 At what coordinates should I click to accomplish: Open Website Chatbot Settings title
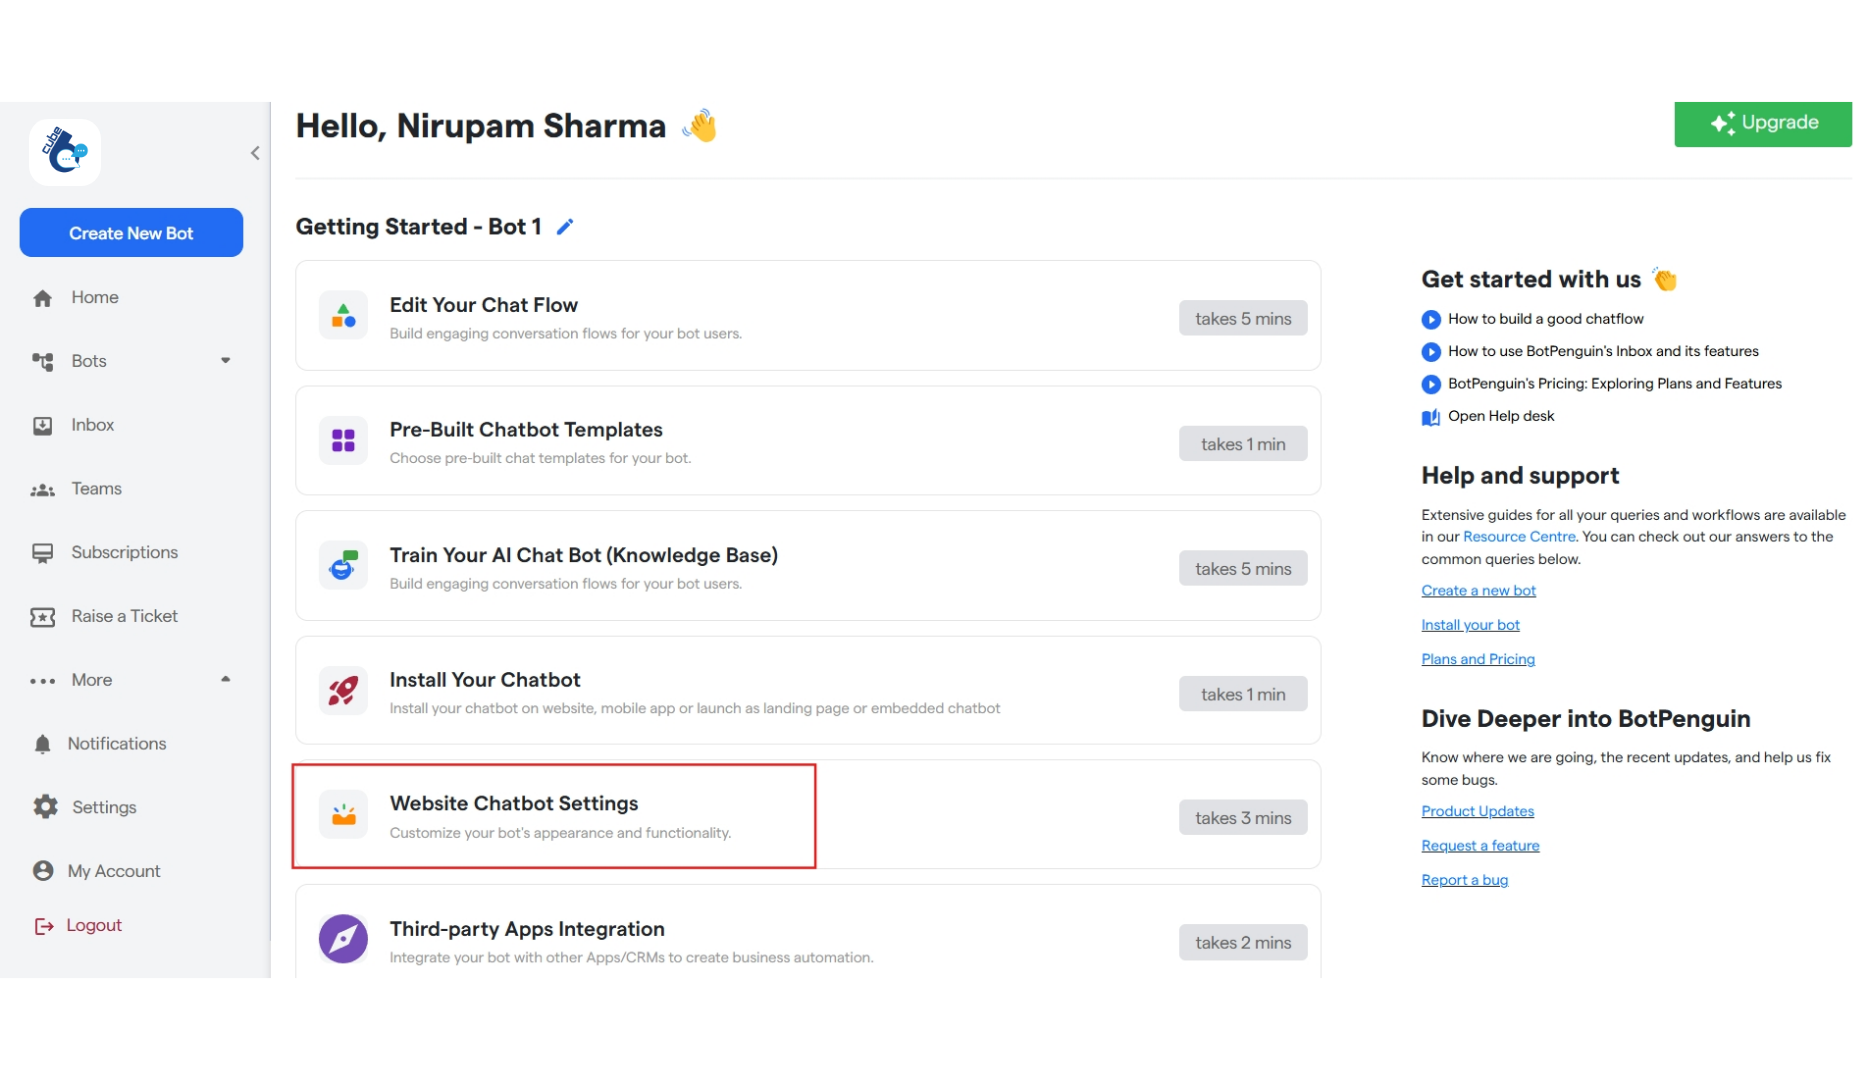tap(514, 804)
